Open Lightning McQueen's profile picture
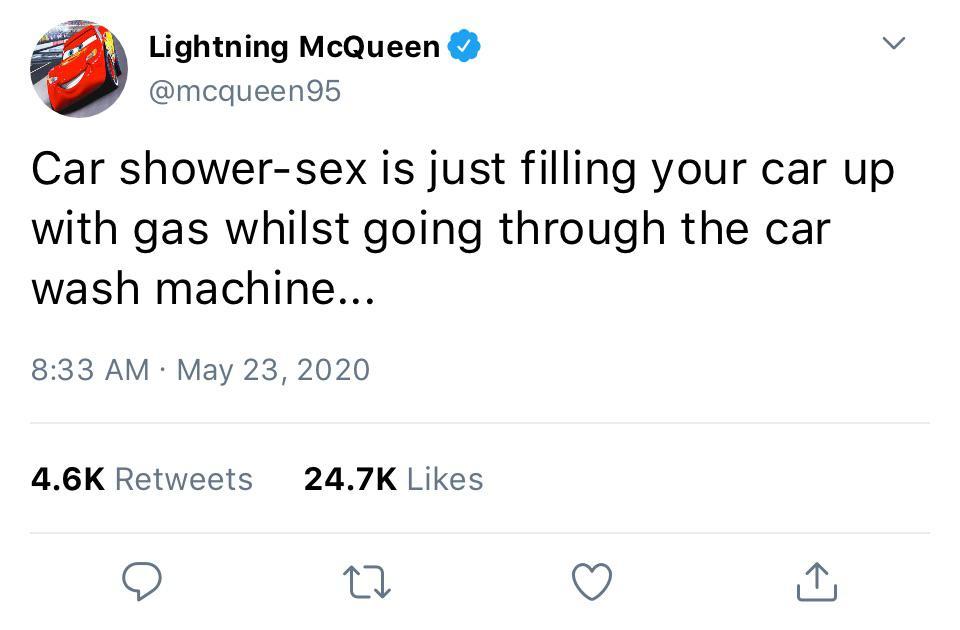The image size is (960, 630). [x=79, y=68]
